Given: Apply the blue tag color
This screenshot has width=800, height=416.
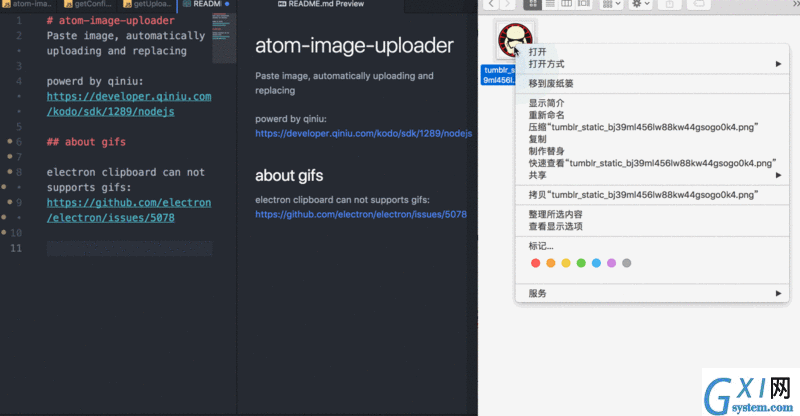Looking at the screenshot, I should pos(596,263).
